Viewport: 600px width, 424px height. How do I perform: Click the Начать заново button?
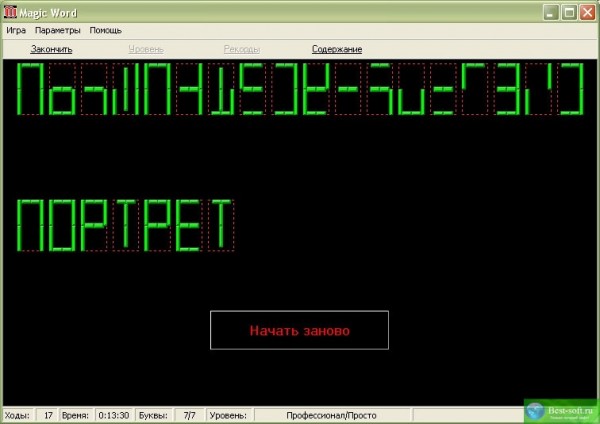tap(299, 330)
